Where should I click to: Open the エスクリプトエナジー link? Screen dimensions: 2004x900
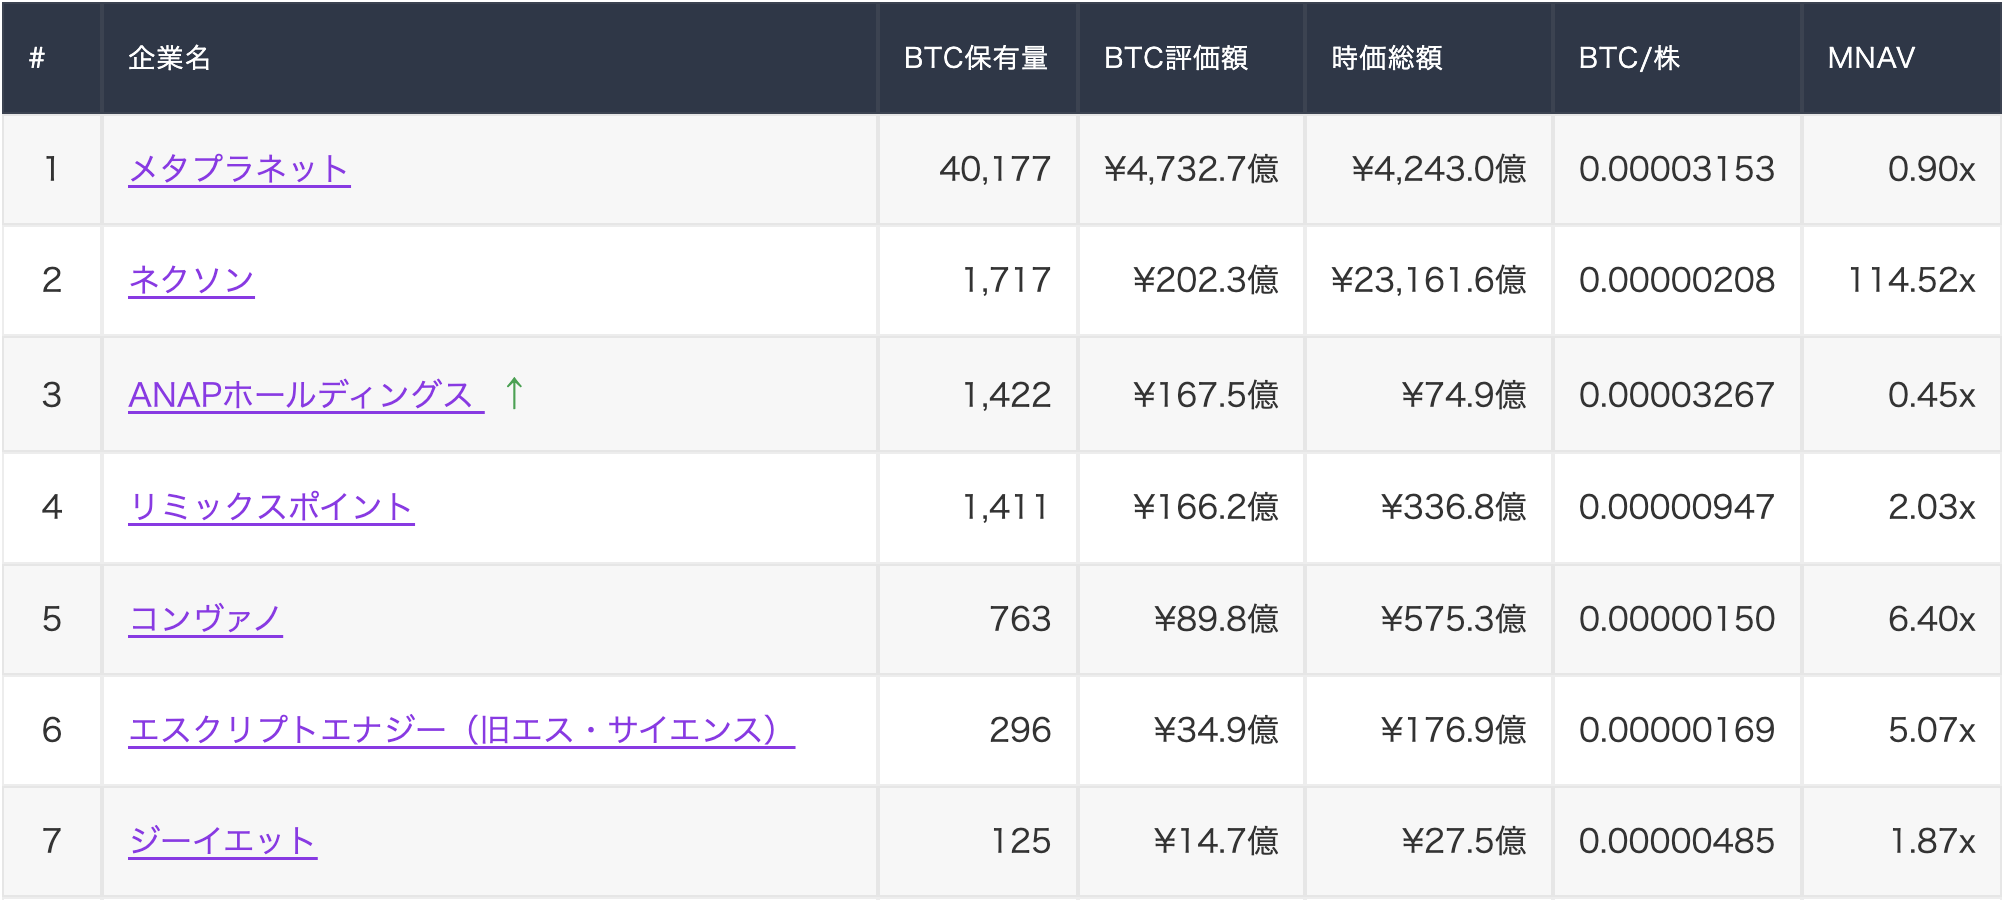(x=461, y=730)
